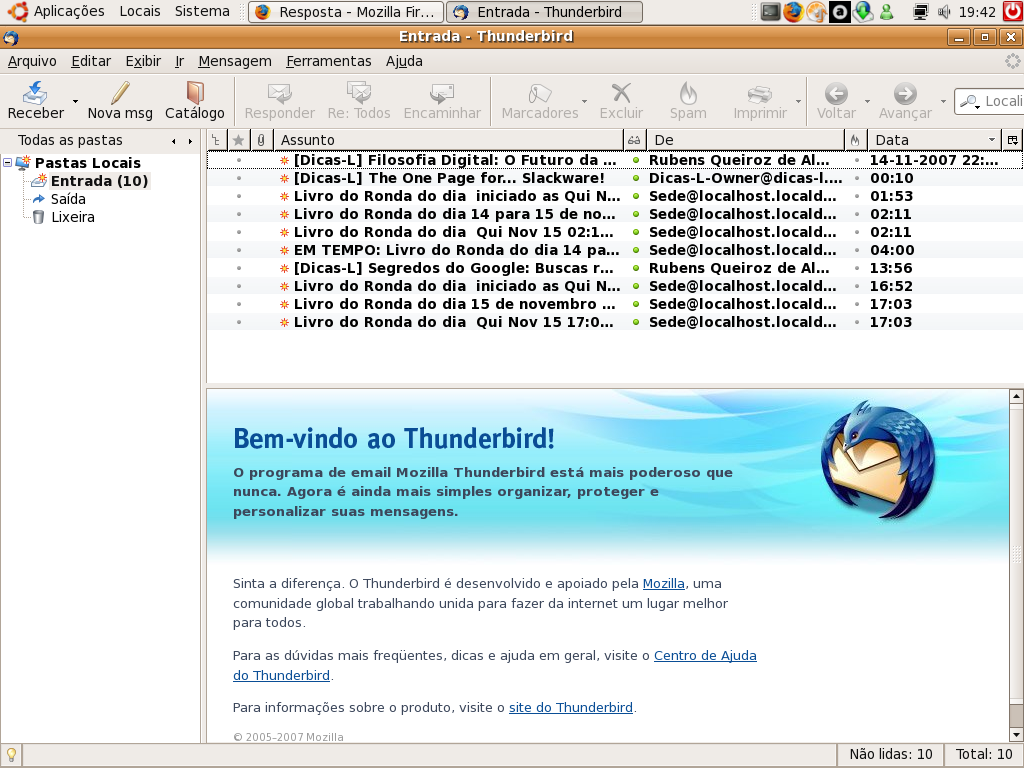This screenshot has height=768, width=1024.
Task: Sort by the star column header
Action: [x=238, y=140]
